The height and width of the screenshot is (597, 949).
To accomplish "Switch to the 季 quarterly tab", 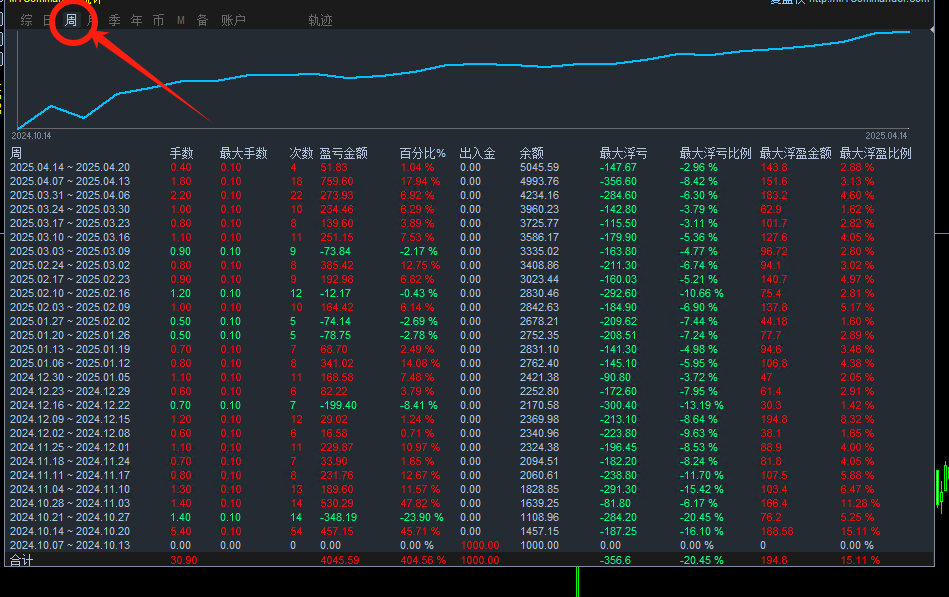I will tap(114, 20).
